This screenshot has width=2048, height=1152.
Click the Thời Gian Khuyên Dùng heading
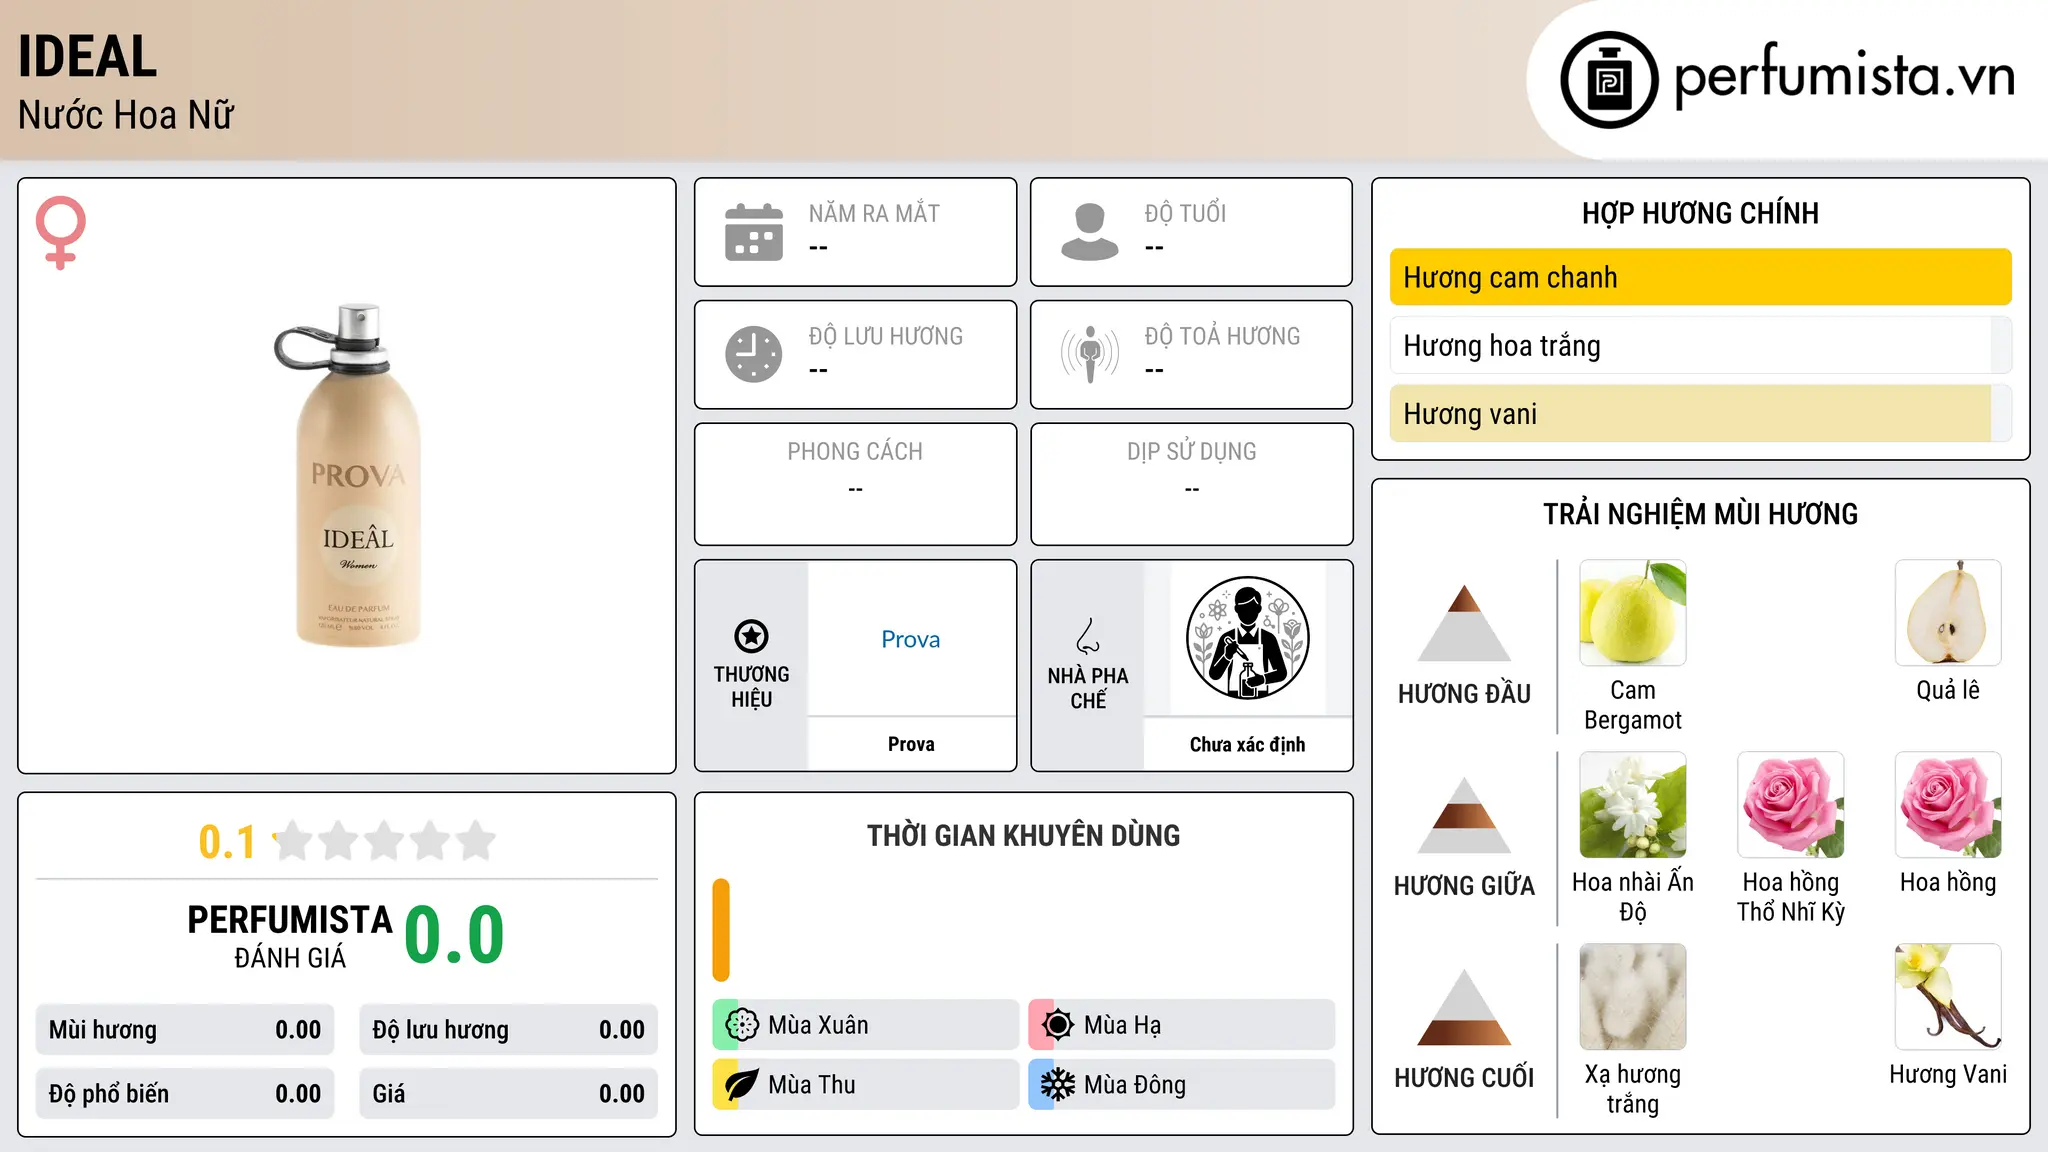(1023, 835)
